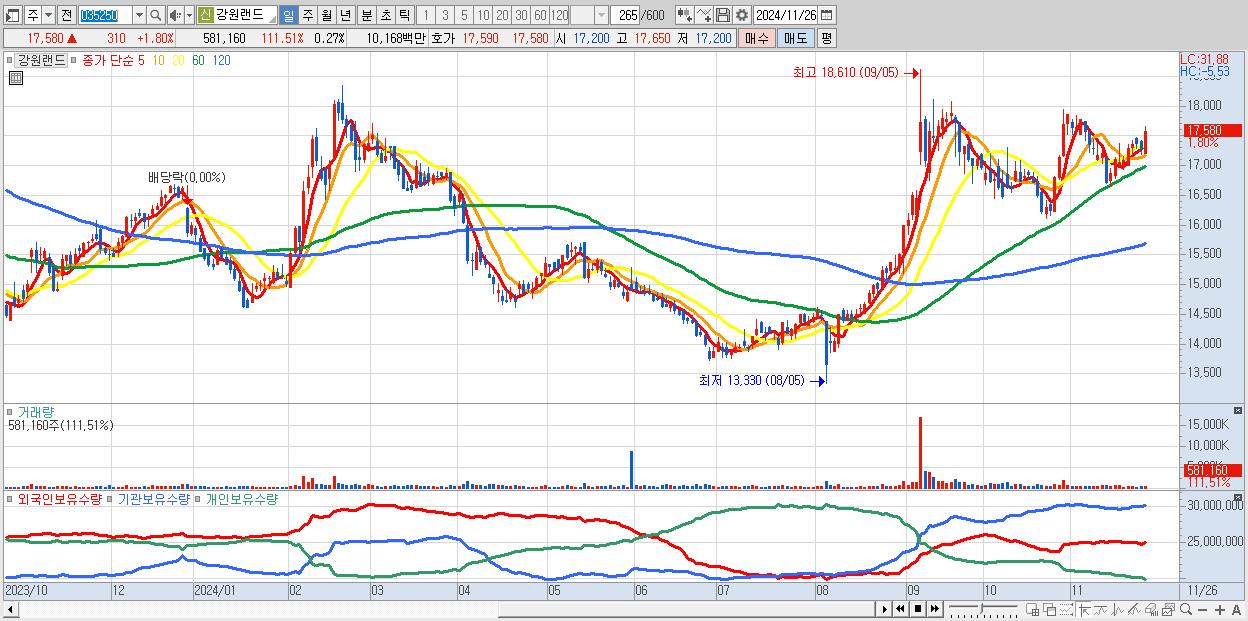This screenshot has width=1248, height=621.
Task: Toggle the small square before 종가 단순 legend
Action: pos(75,60)
